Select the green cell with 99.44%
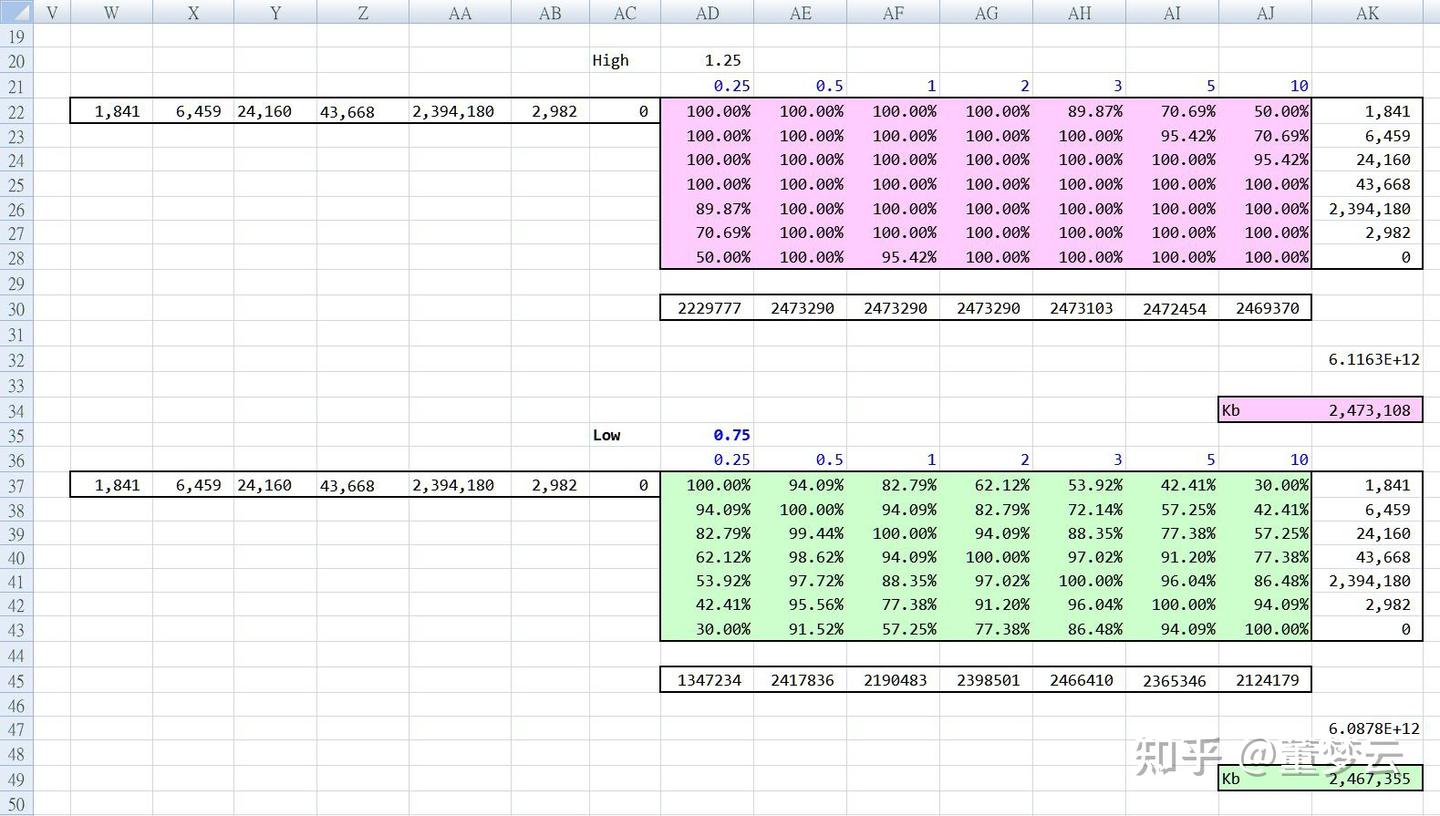1440x816 pixels. pos(800,533)
